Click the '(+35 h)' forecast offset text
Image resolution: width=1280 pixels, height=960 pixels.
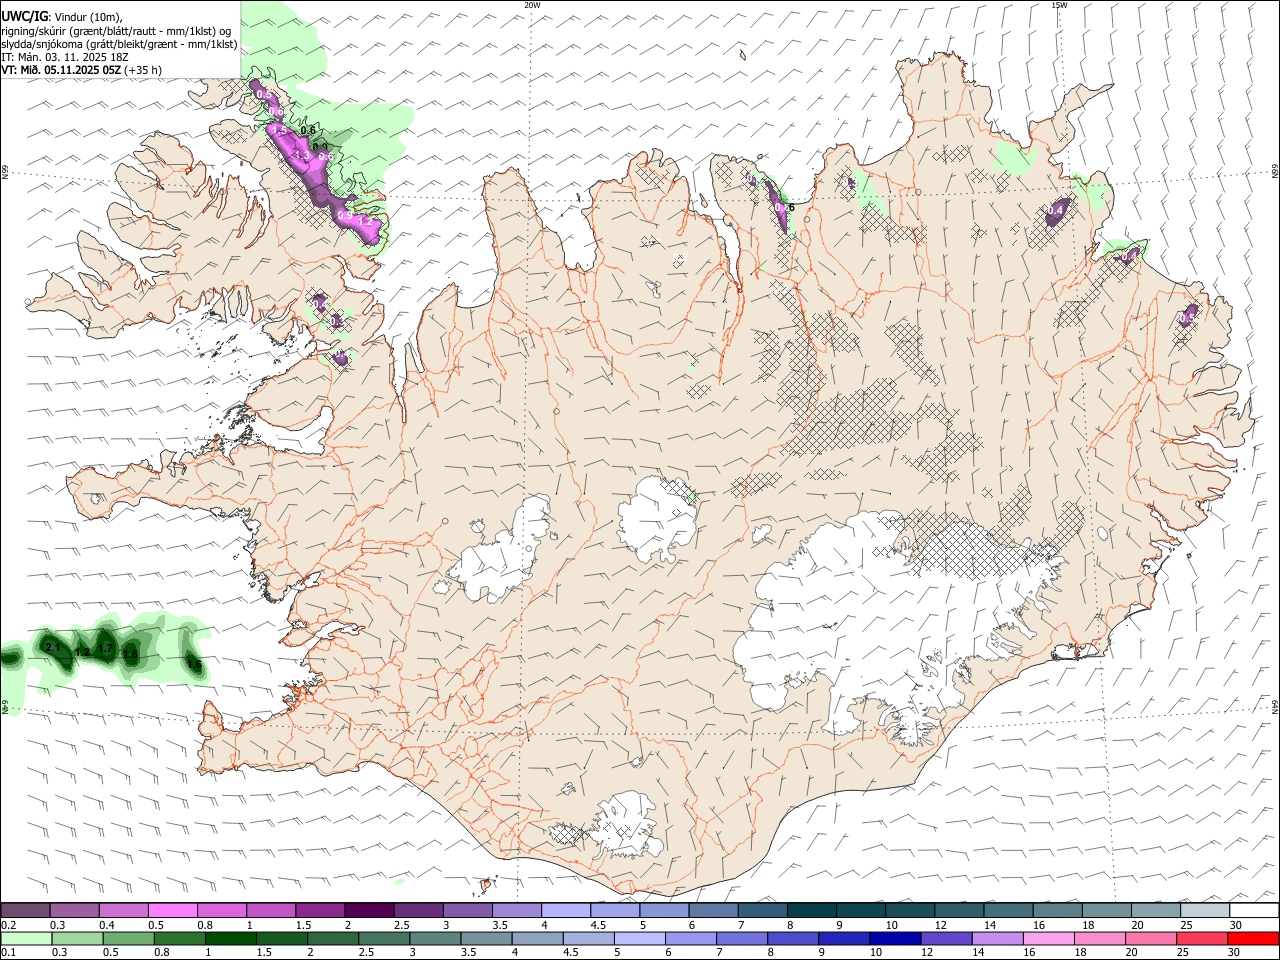coord(144,70)
